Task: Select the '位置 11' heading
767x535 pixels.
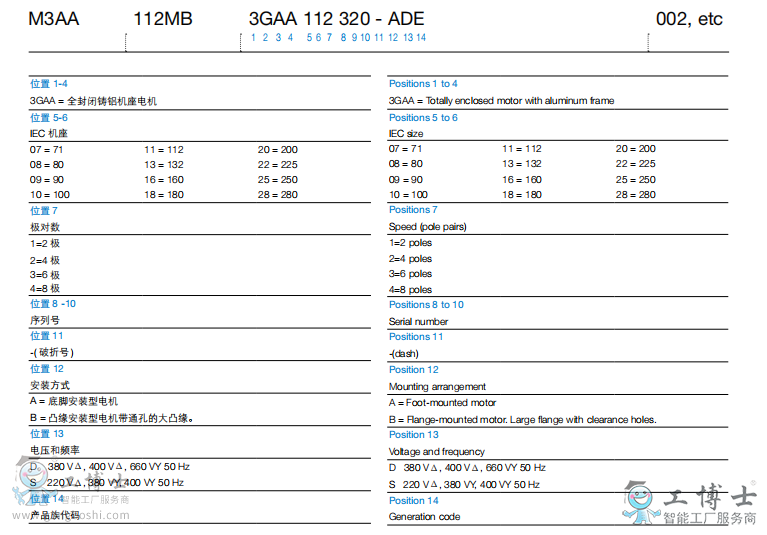Action: [46, 336]
